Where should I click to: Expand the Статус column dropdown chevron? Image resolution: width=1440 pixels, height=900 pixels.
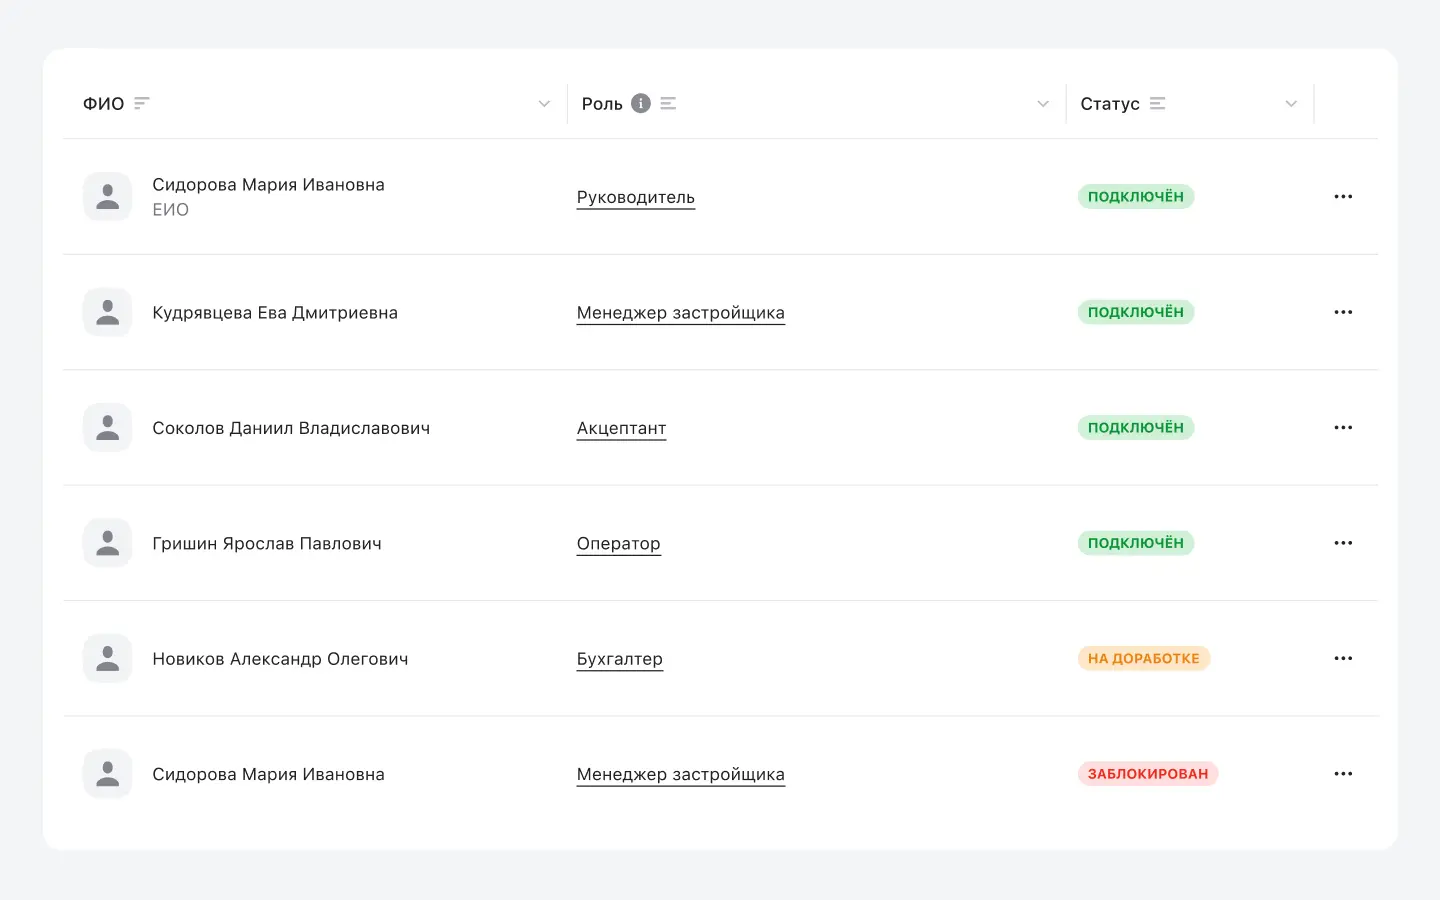point(1291,104)
